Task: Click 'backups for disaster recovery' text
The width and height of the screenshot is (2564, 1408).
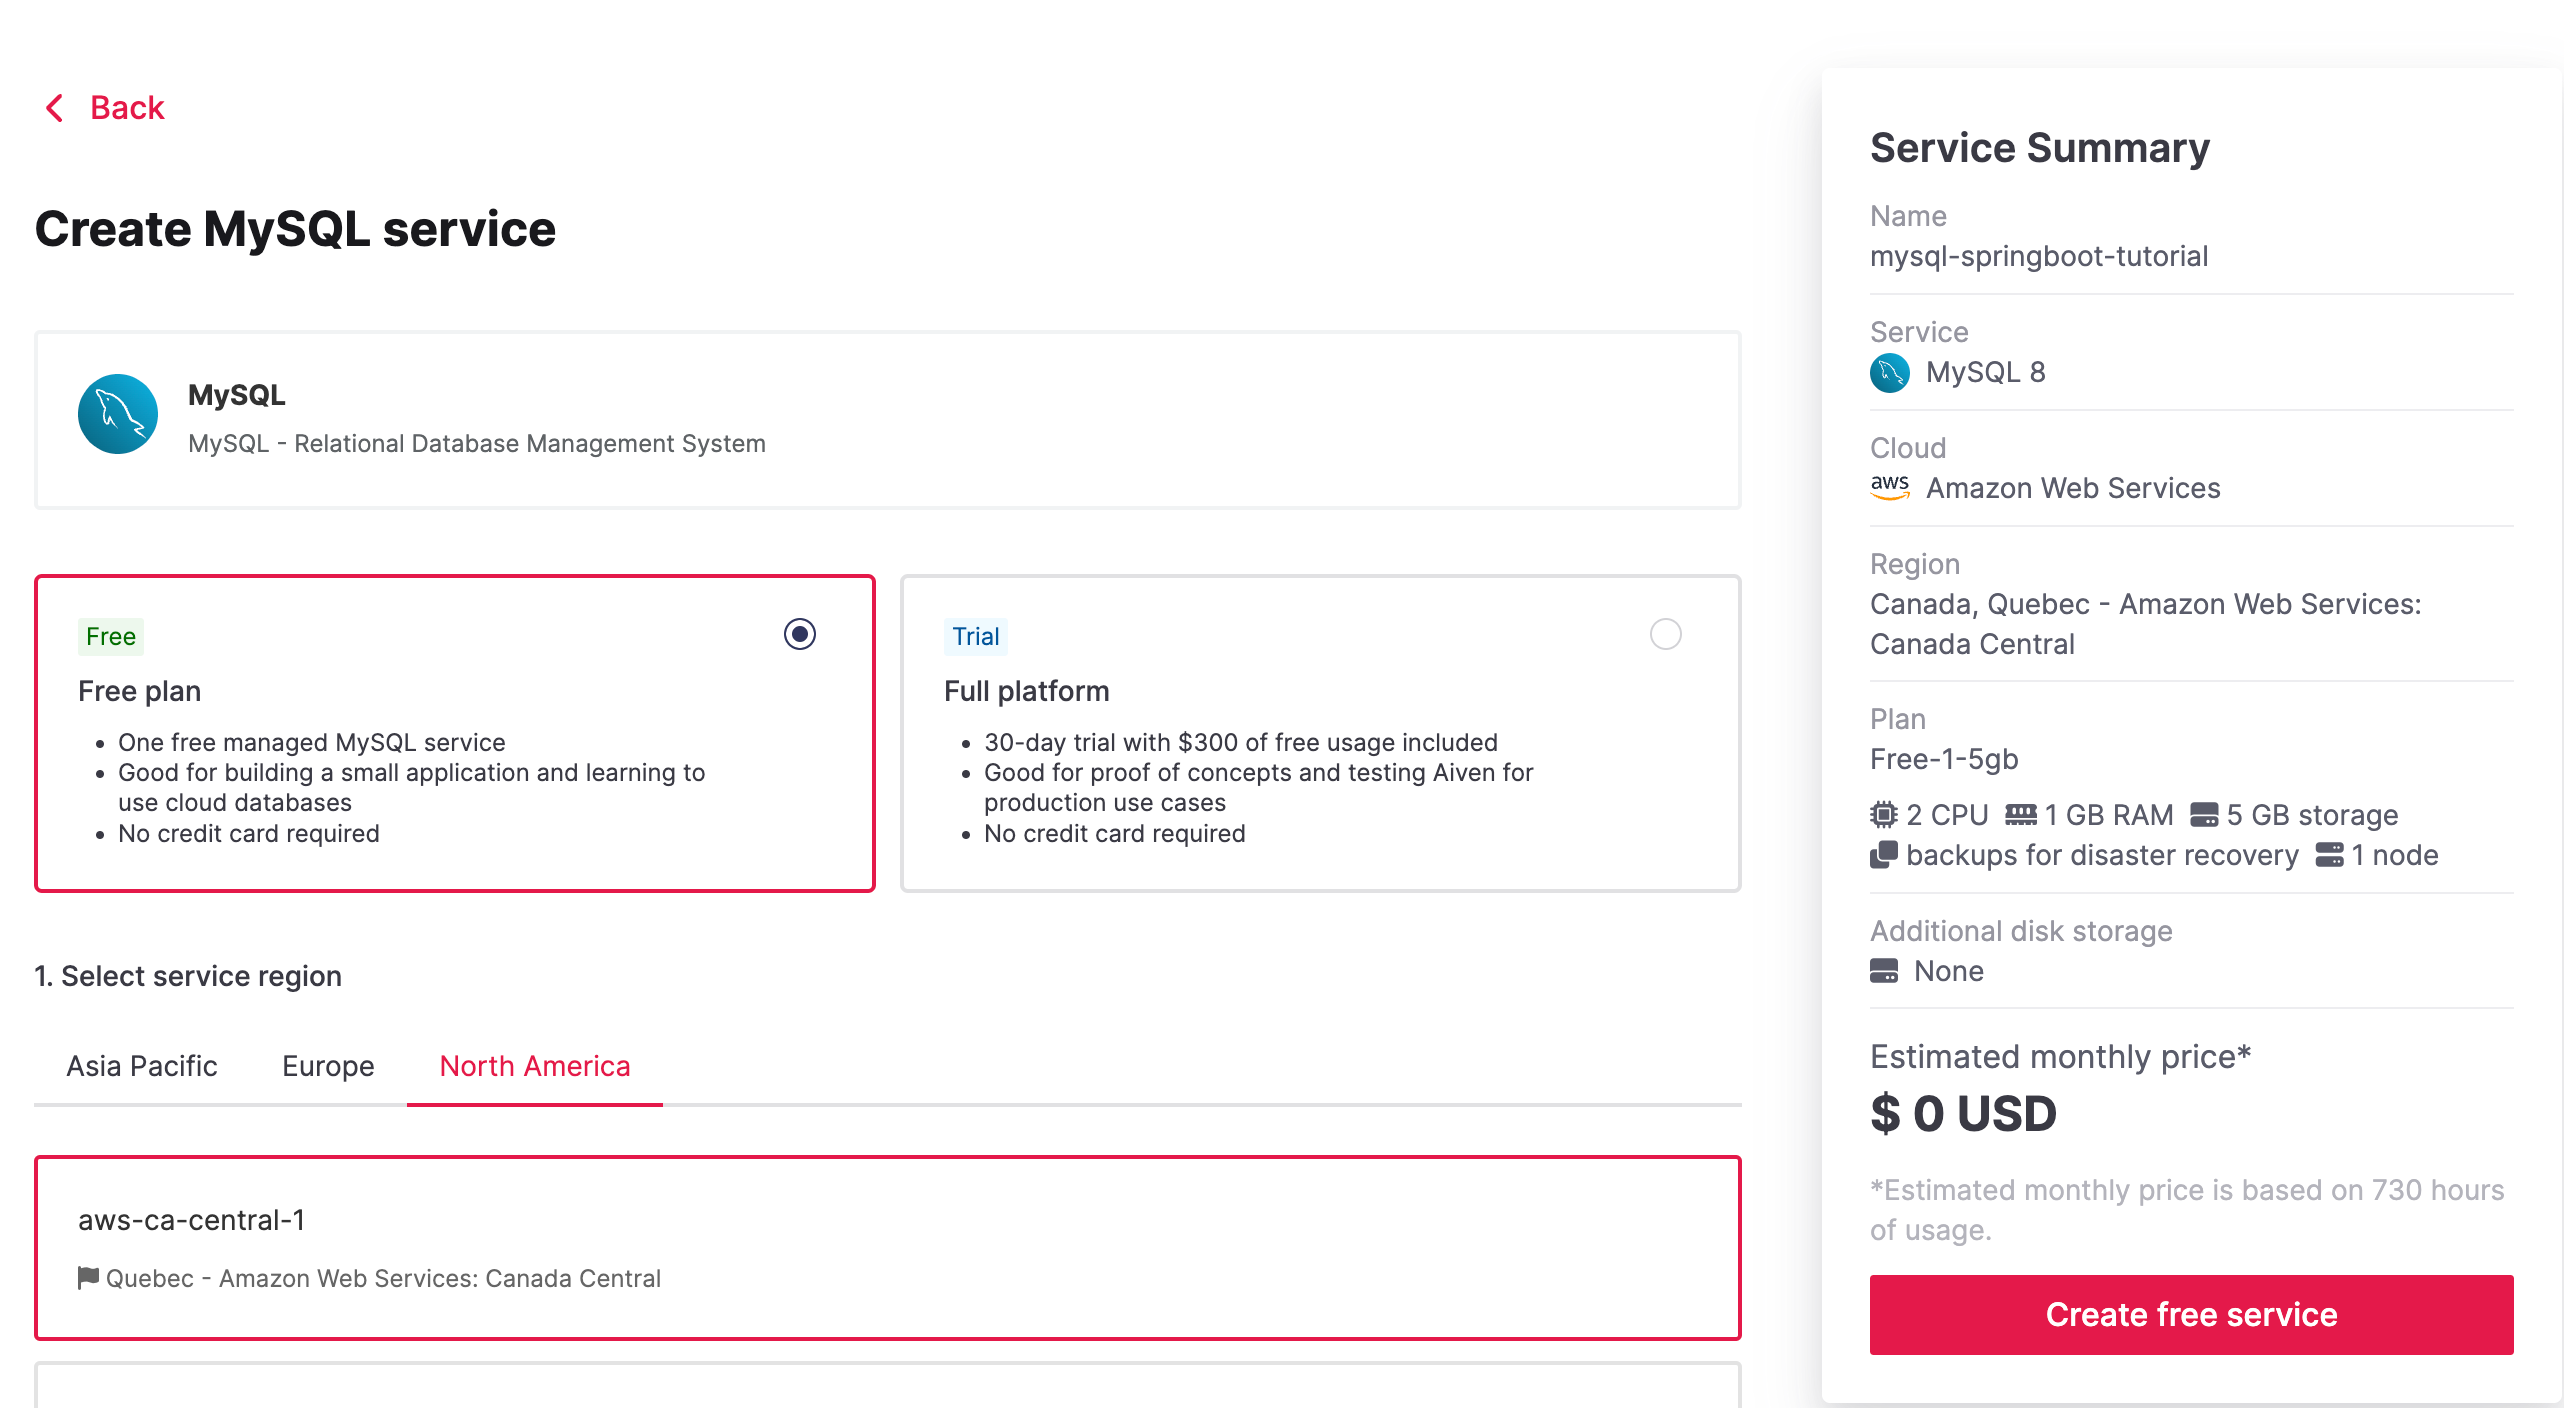Action: 2102,855
